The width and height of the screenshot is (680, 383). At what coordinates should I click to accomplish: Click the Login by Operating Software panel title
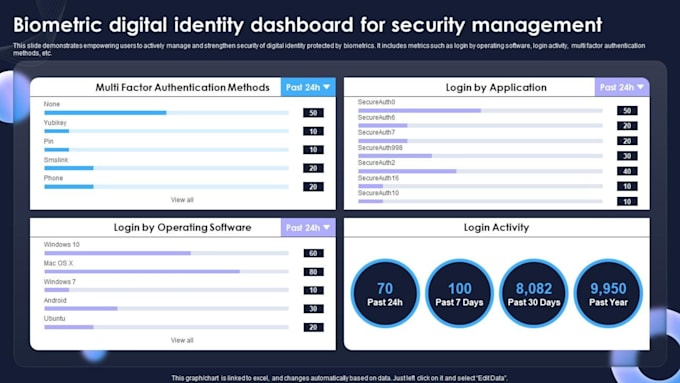point(182,228)
